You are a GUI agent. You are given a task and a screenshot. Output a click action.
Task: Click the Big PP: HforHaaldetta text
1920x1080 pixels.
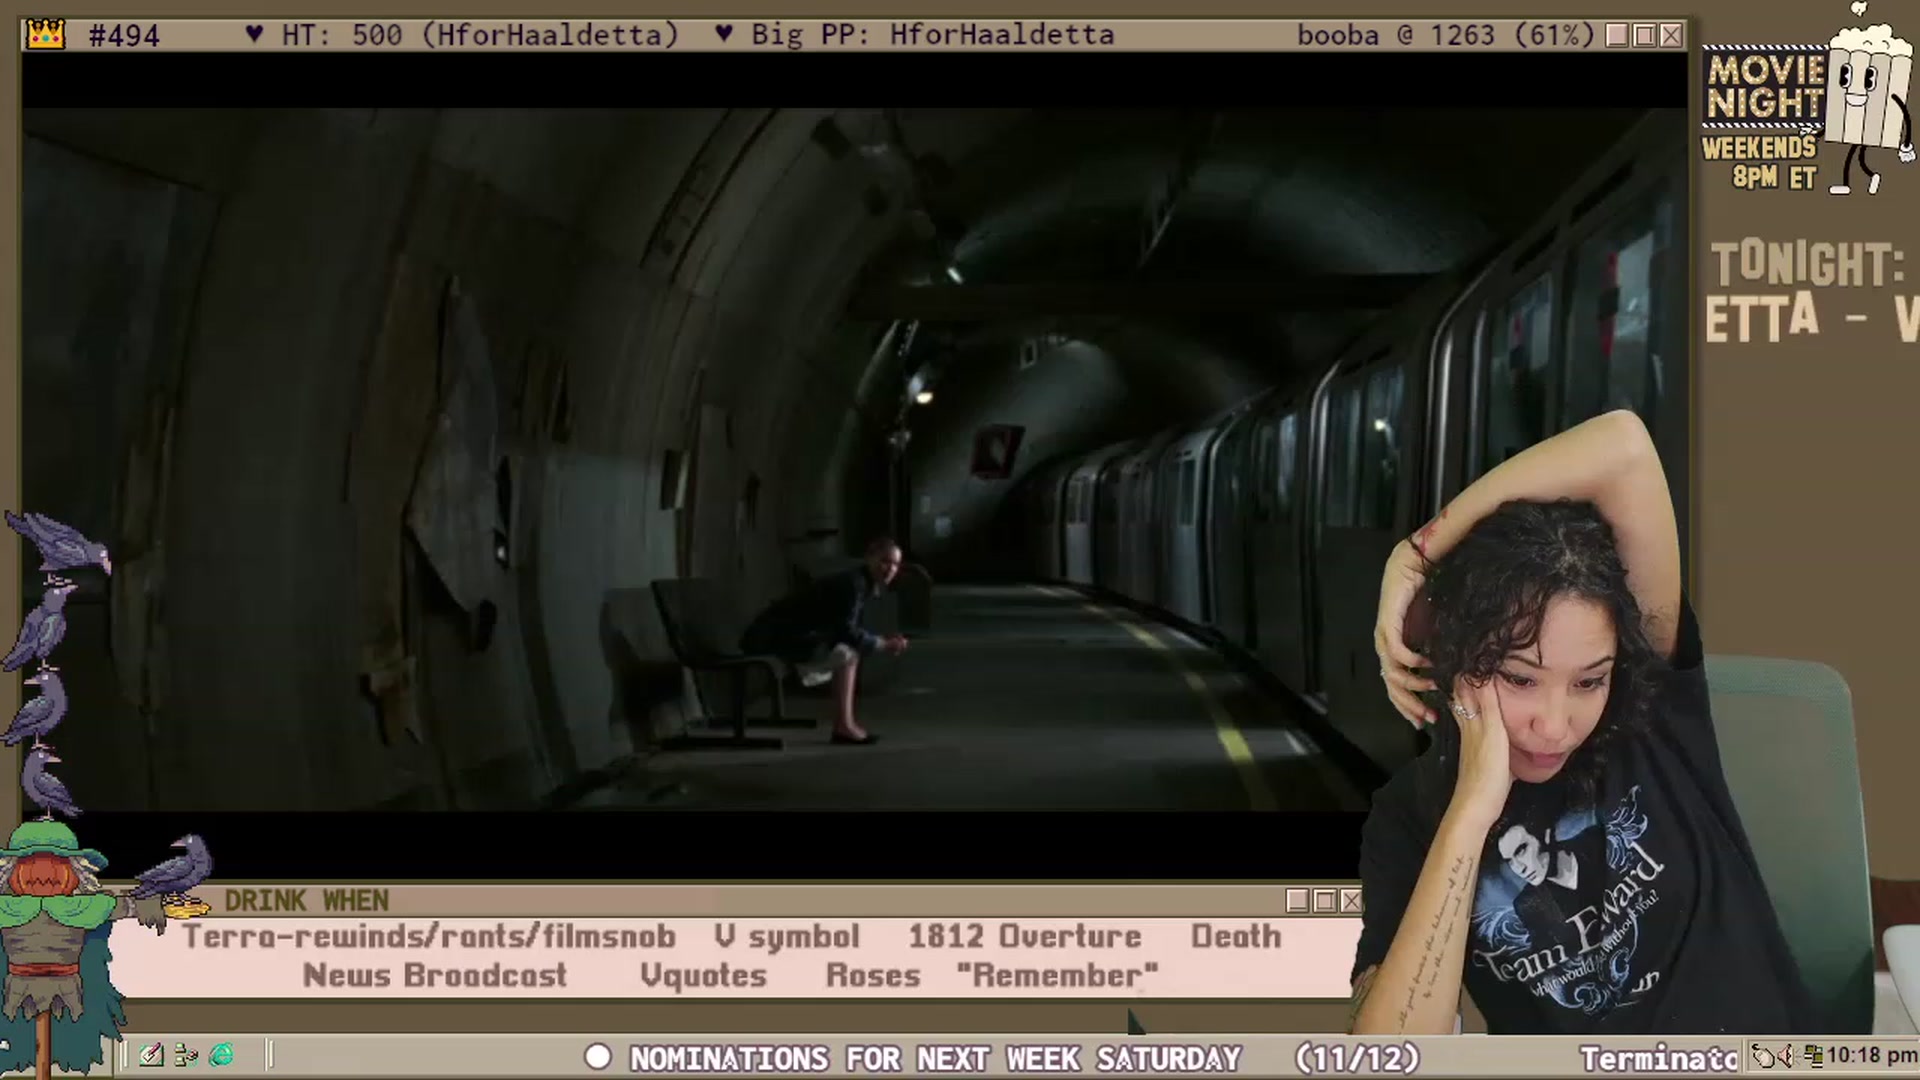(x=932, y=35)
